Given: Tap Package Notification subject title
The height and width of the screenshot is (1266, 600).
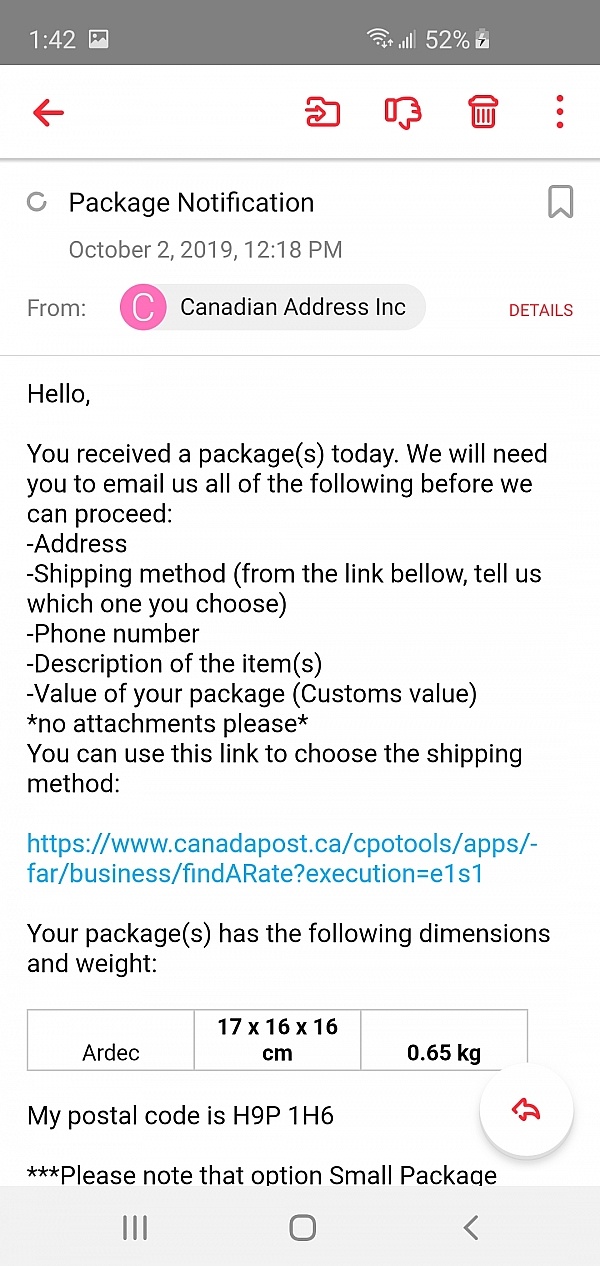Looking at the screenshot, I should (191, 203).
